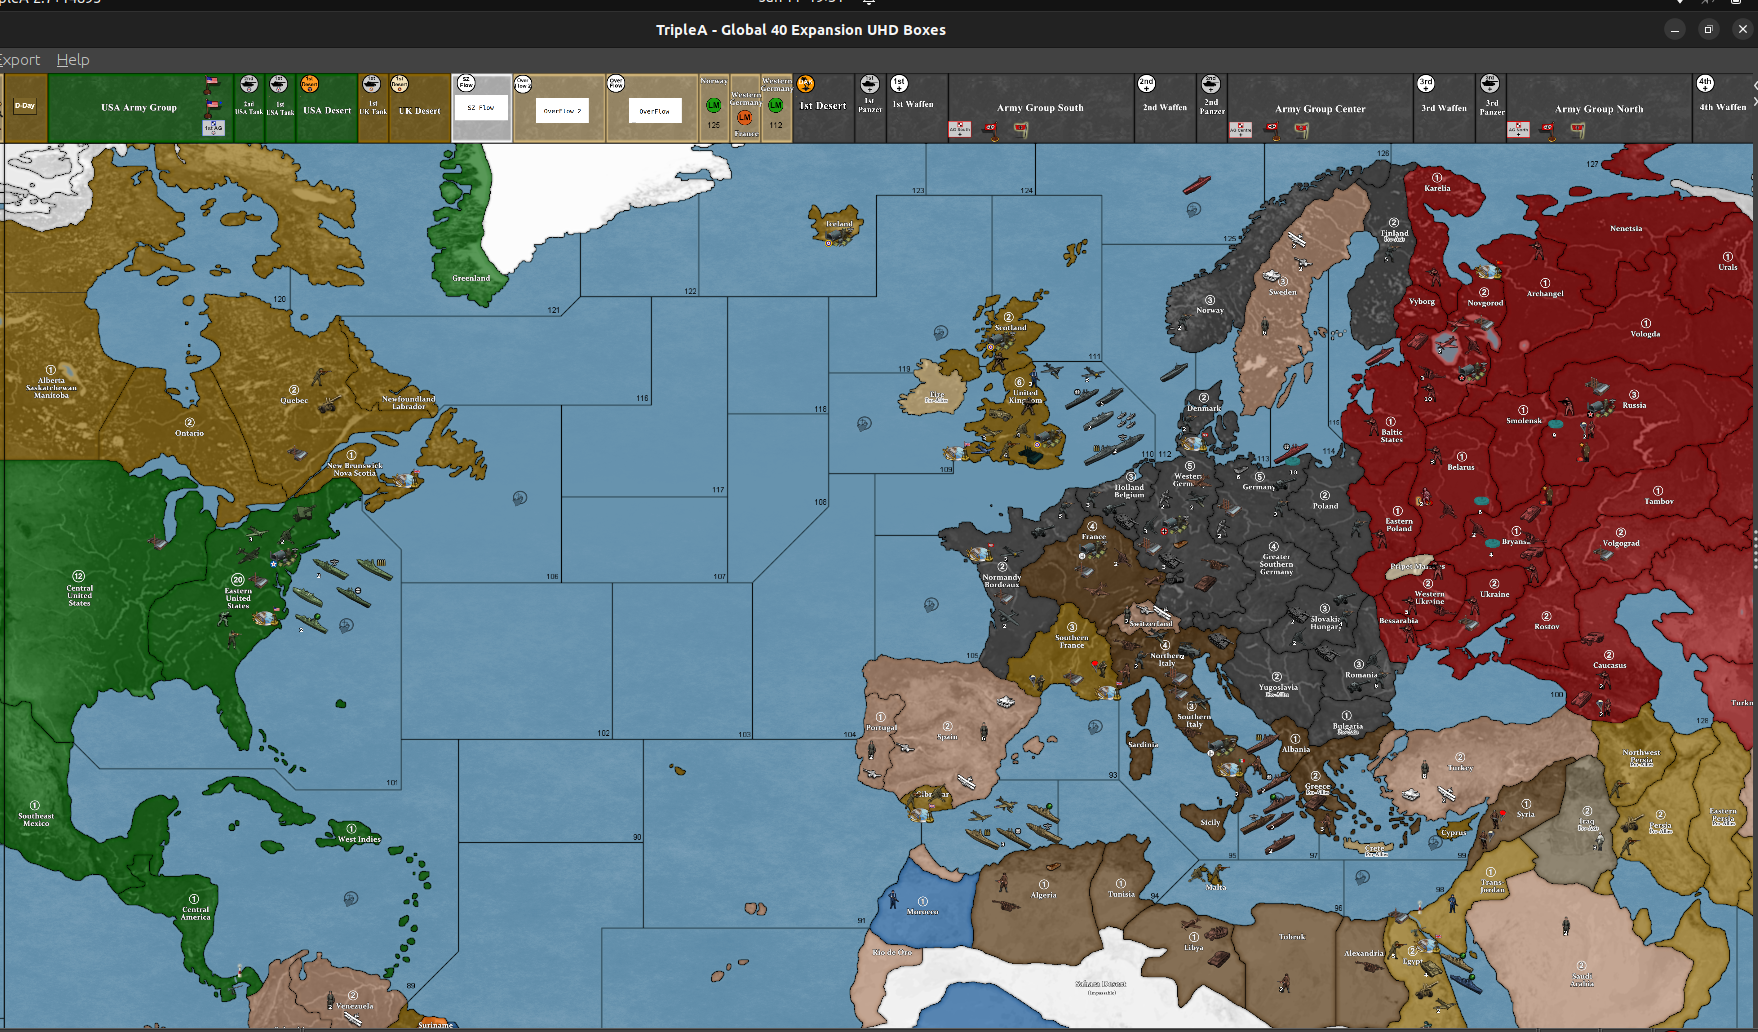Viewport: 1758px width, 1032px height.
Task: Select the 2nd Panzer tank token
Action: click(1211, 84)
